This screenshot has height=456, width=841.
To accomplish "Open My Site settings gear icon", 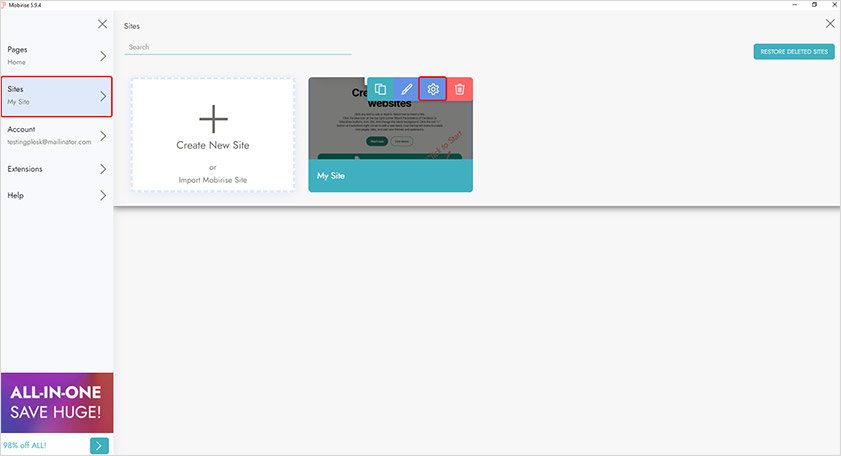I will 433,89.
